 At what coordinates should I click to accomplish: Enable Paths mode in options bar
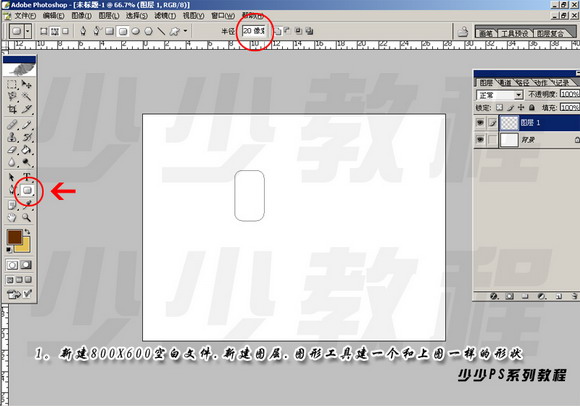55,31
